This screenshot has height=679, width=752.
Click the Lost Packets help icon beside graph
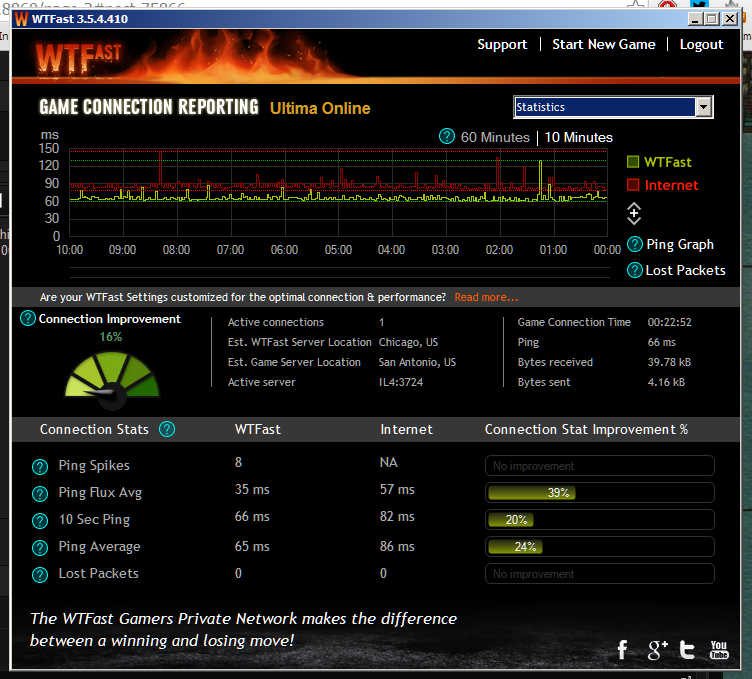click(x=634, y=270)
